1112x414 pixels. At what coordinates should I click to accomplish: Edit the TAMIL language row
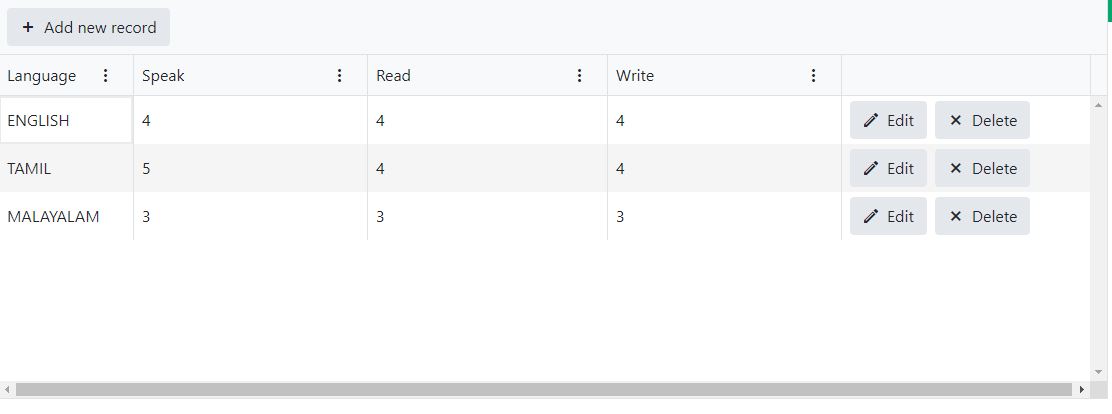click(888, 169)
